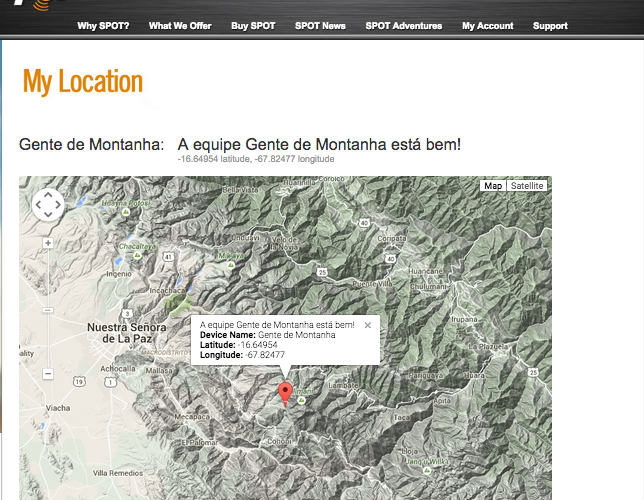Image resolution: width=644 pixels, height=500 pixels.
Task: Zoom out with the minus button
Action: click(48, 373)
